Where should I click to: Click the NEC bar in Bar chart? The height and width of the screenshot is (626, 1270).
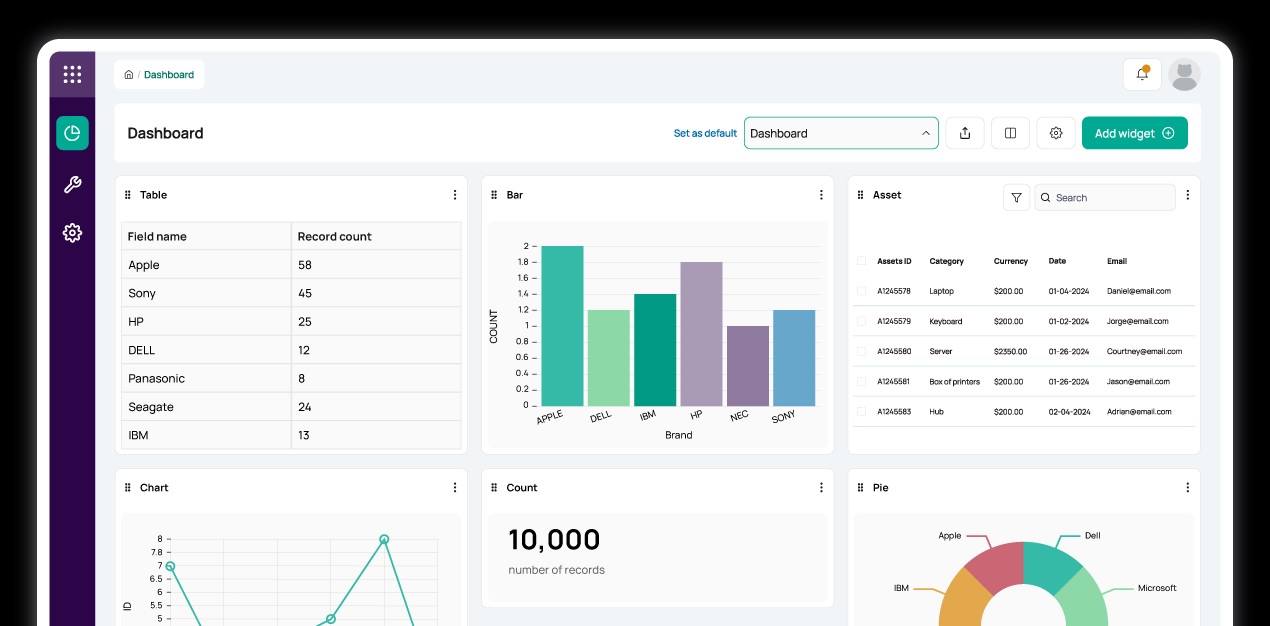pyautogui.click(x=748, y=366)
